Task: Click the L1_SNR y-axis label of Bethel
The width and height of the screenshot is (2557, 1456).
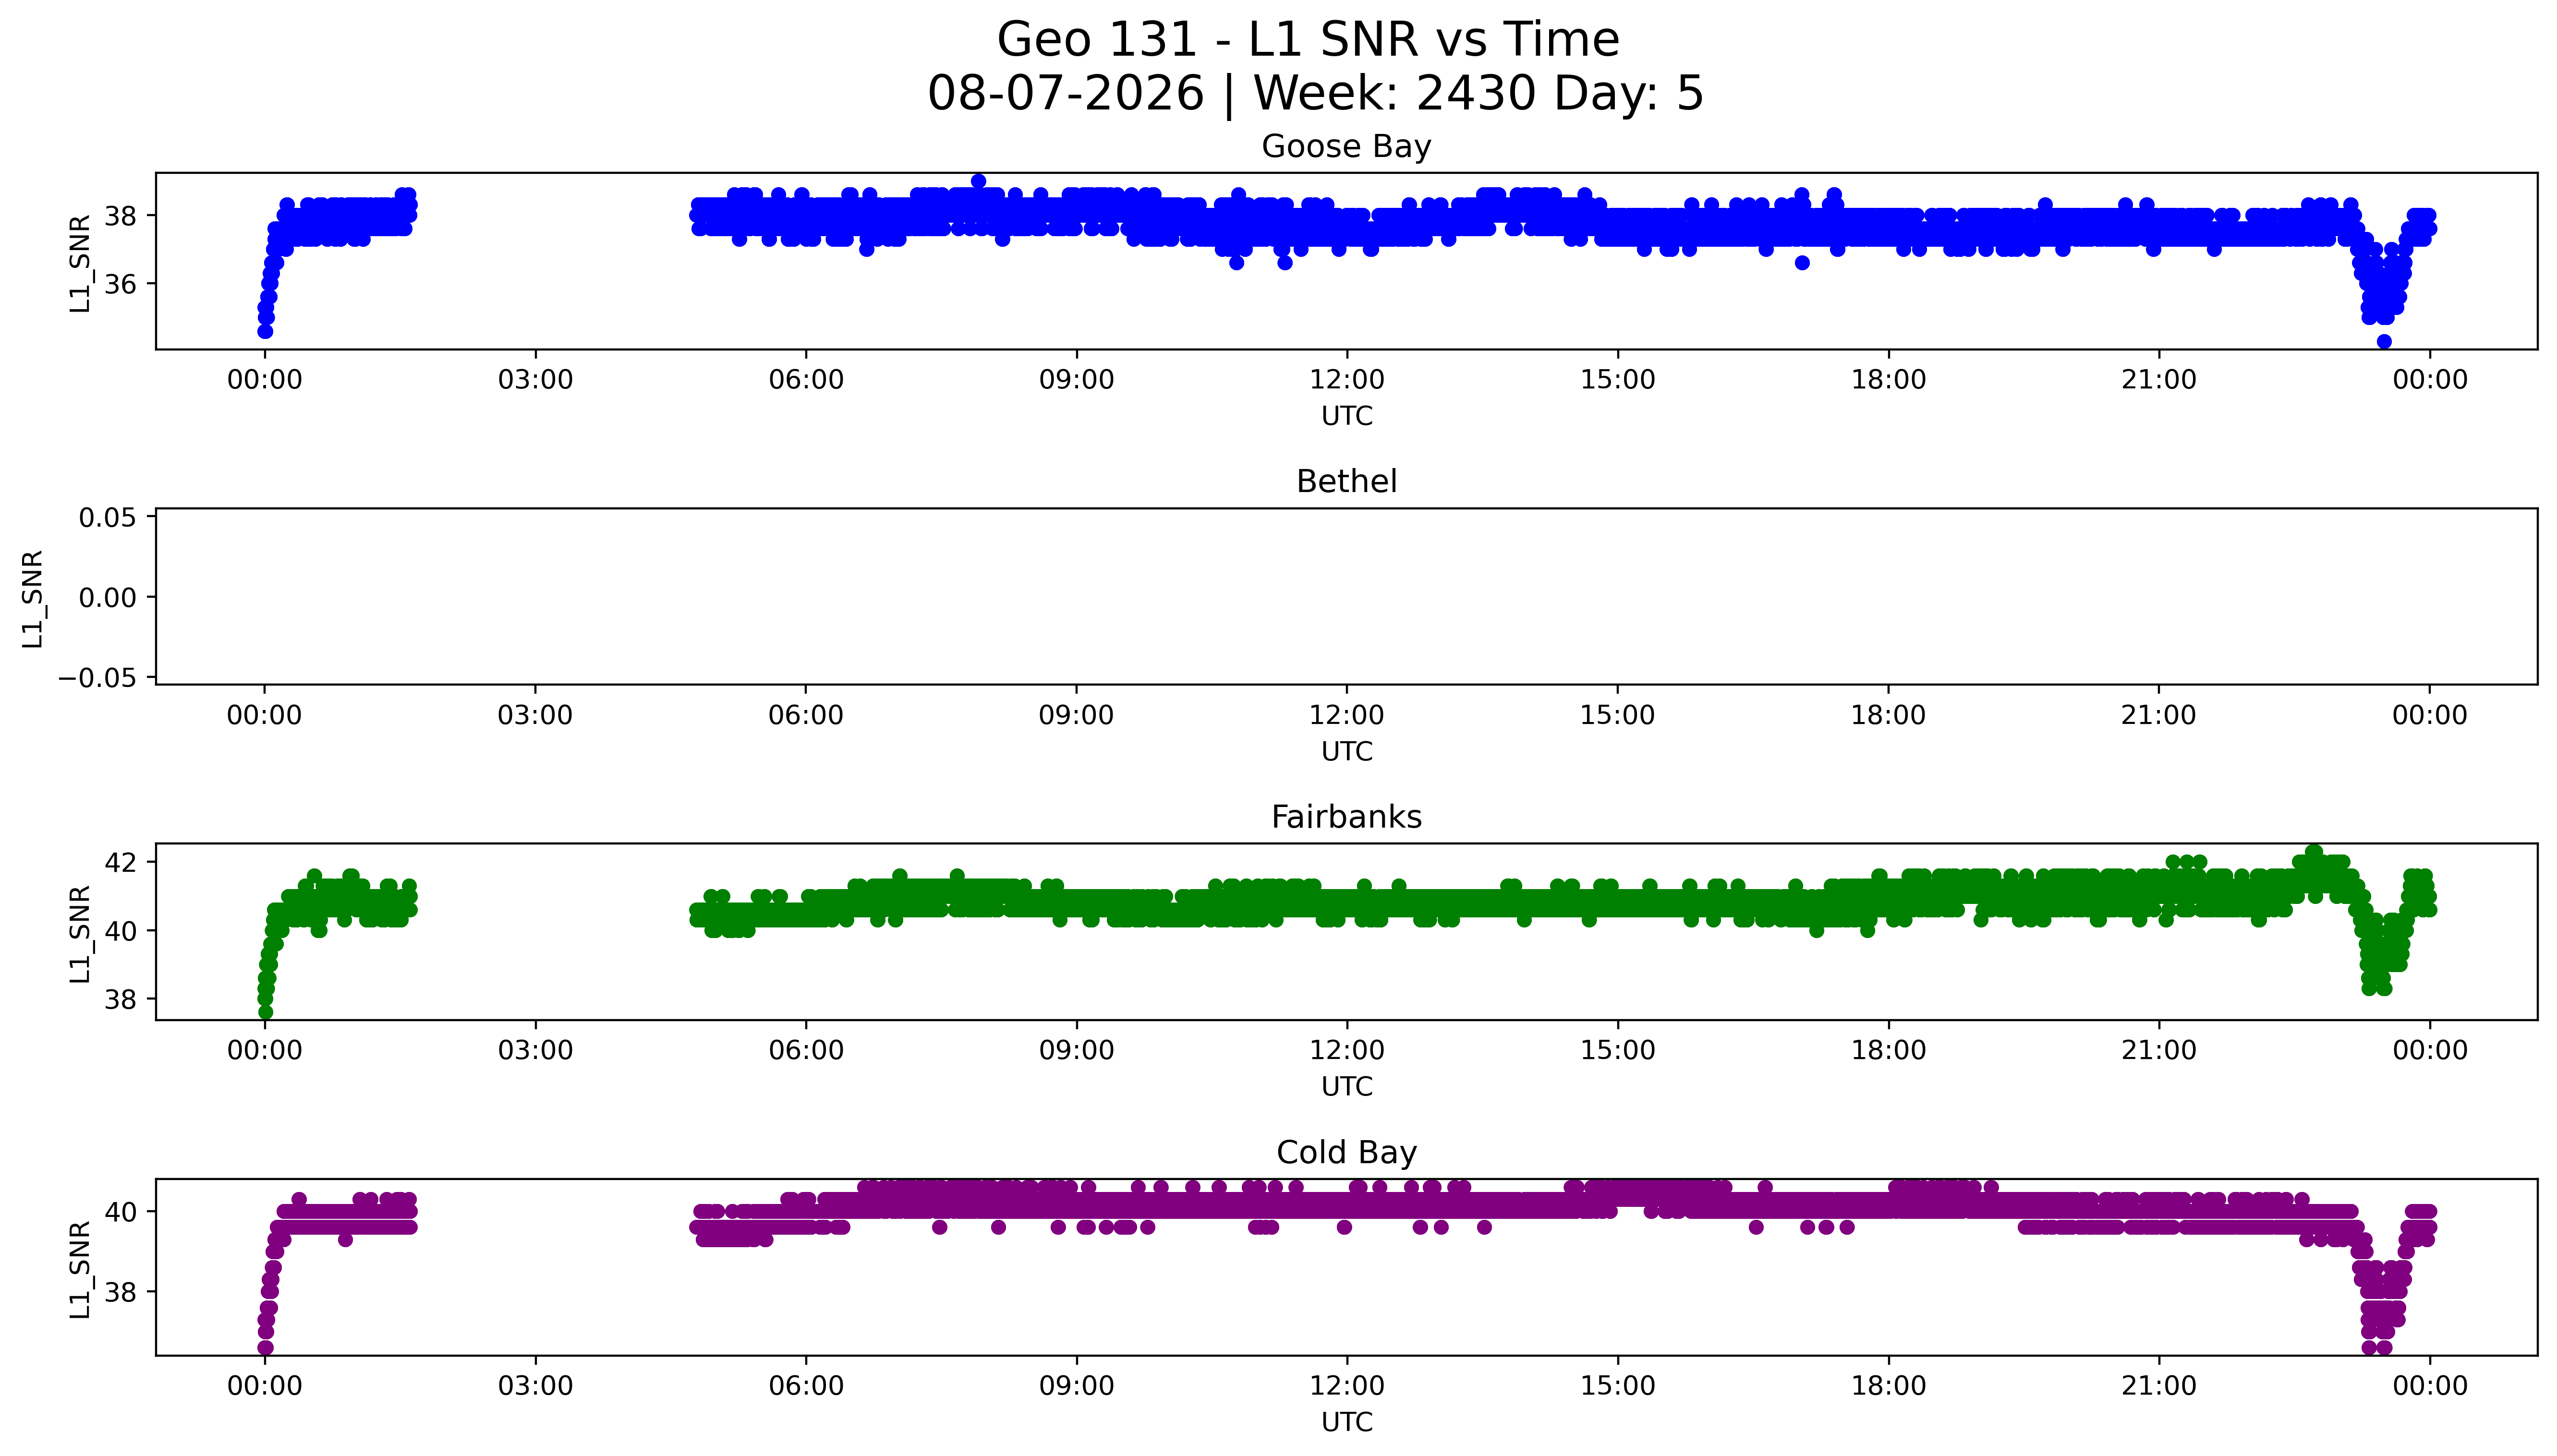Action: tap(33, 598)
